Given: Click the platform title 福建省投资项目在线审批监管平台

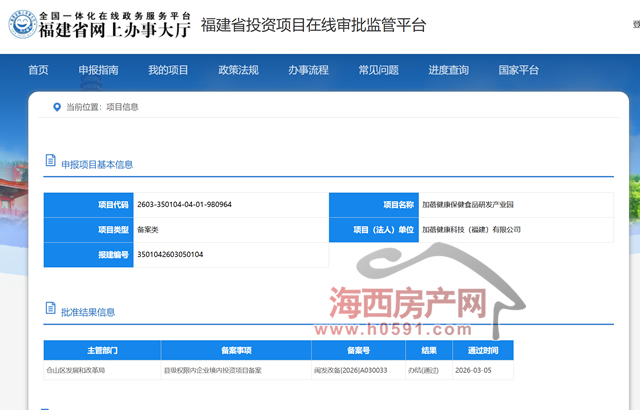Looking at the screenshot, I should (313, 25).
